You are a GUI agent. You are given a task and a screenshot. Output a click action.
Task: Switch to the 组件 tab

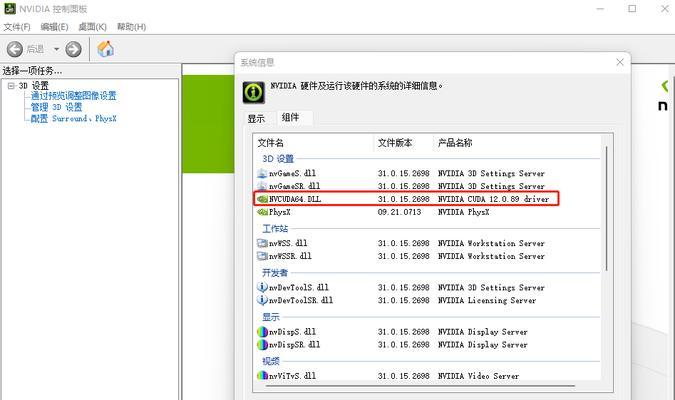click(291, 117)
